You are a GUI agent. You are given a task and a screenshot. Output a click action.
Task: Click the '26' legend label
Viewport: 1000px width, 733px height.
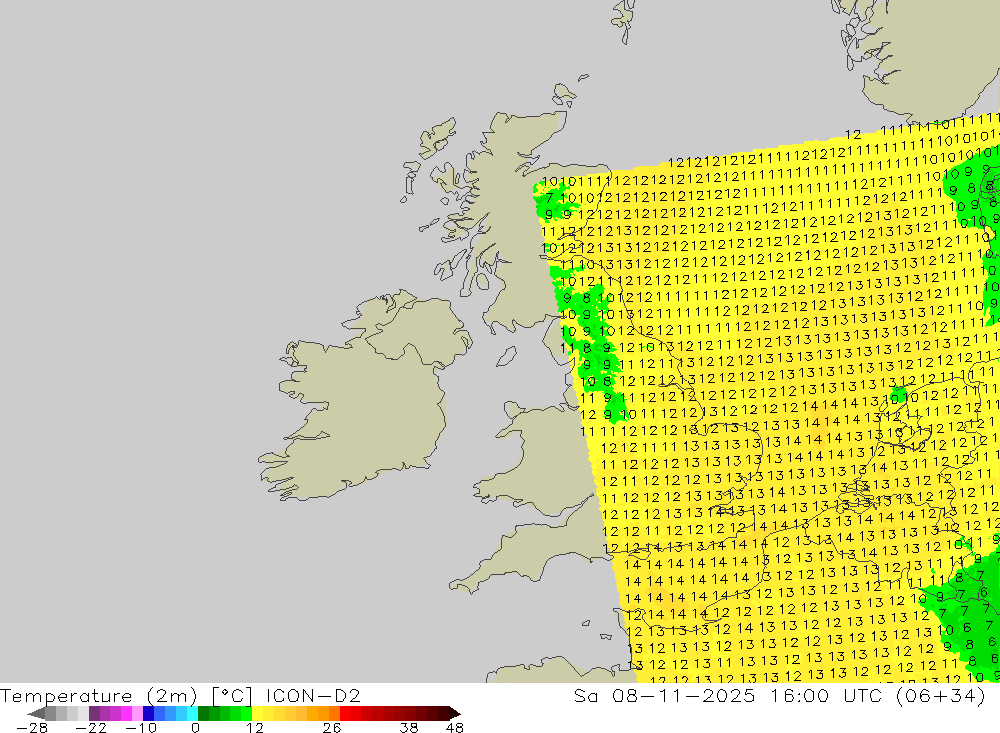click(x=332, y=728)
